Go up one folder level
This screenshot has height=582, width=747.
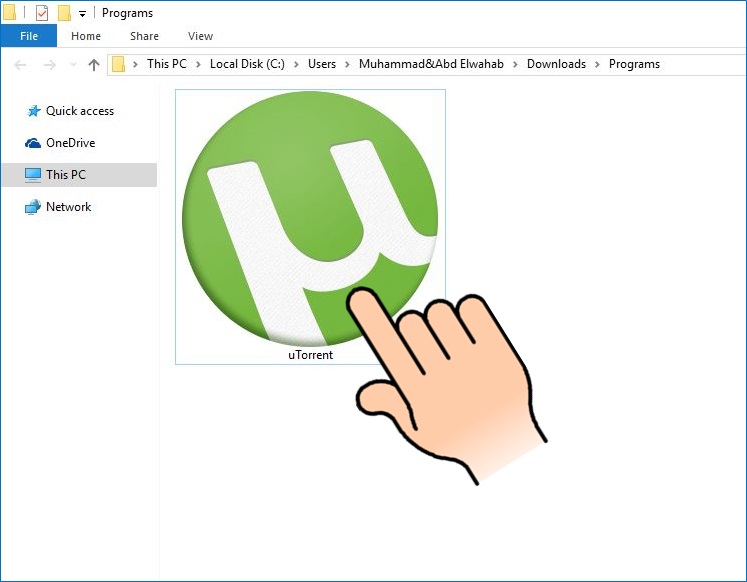[94, 64]
